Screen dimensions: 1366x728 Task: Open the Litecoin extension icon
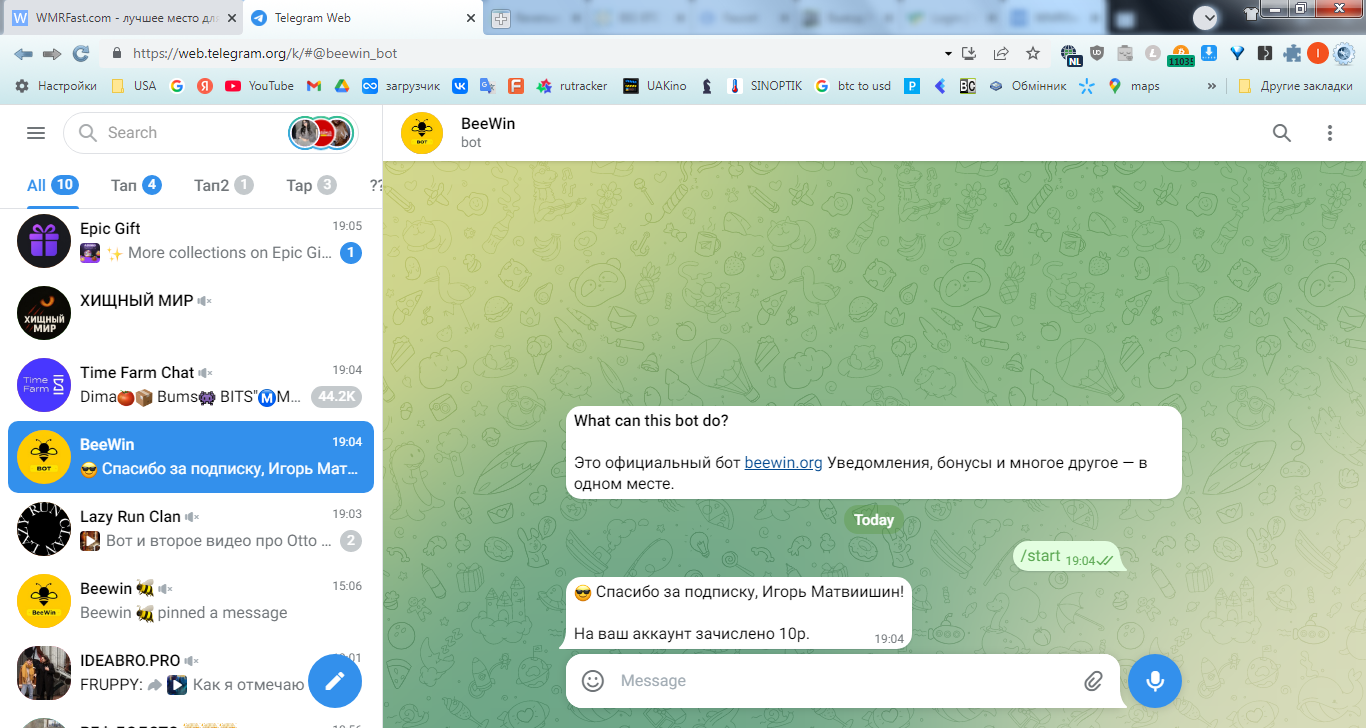click(1153, 53)
